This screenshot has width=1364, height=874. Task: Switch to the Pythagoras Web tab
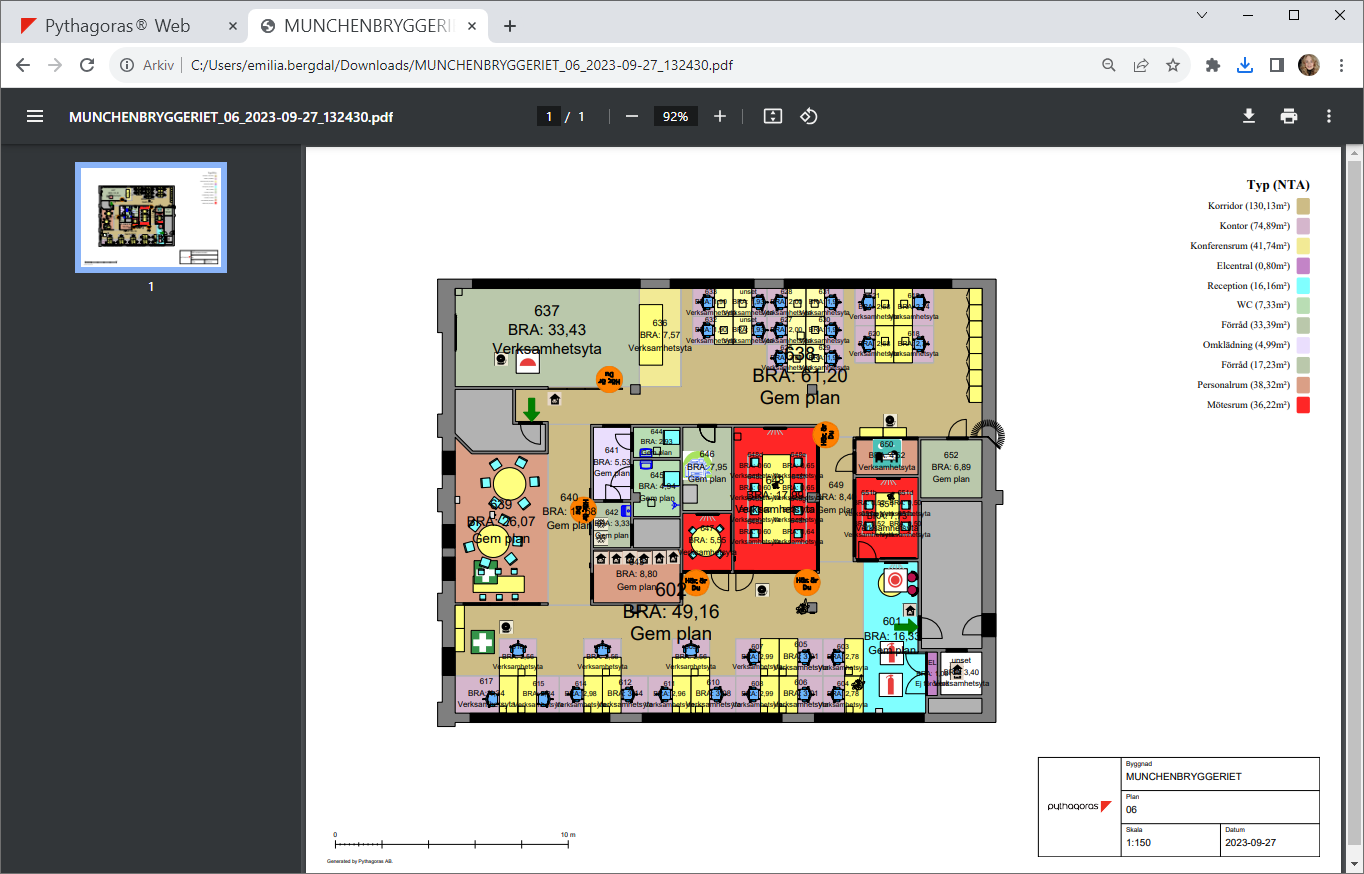tap(118, 26)
